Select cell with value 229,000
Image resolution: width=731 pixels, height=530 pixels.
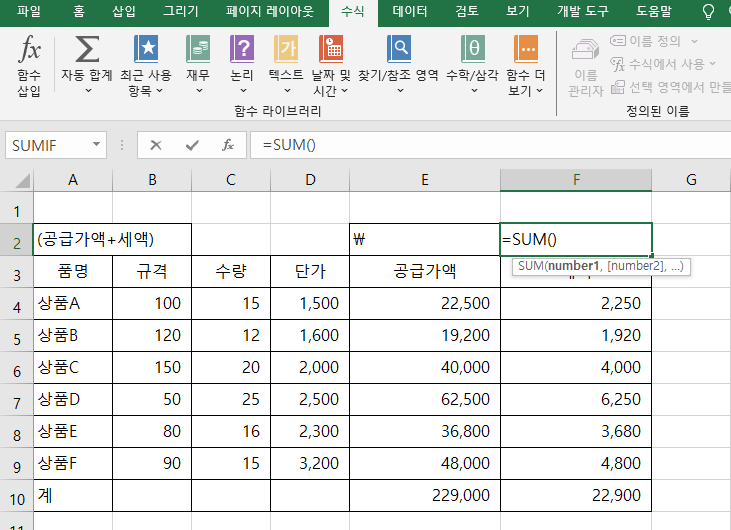[425, 496]
